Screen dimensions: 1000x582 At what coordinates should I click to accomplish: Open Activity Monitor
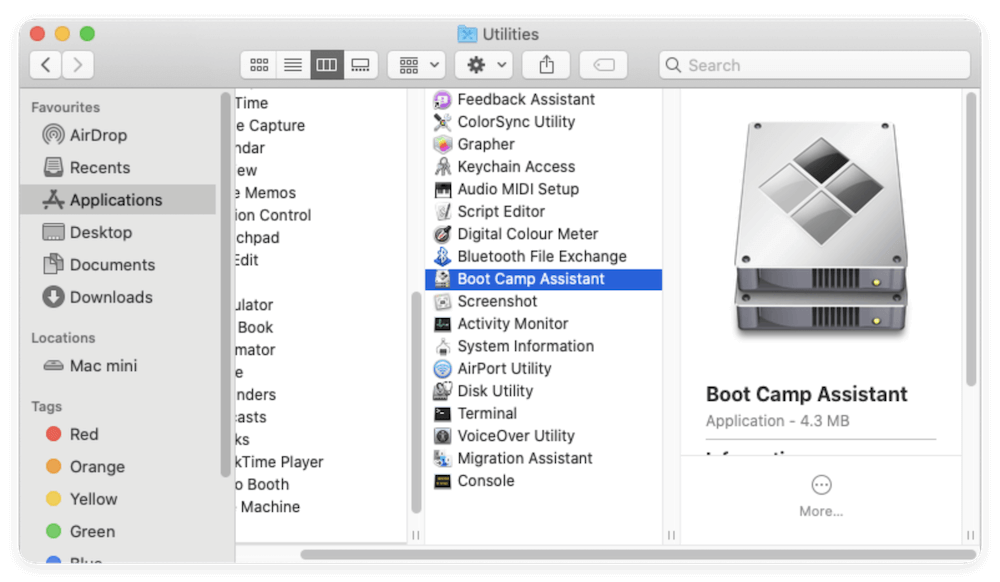pyautogui.click(x=515, y=323)
